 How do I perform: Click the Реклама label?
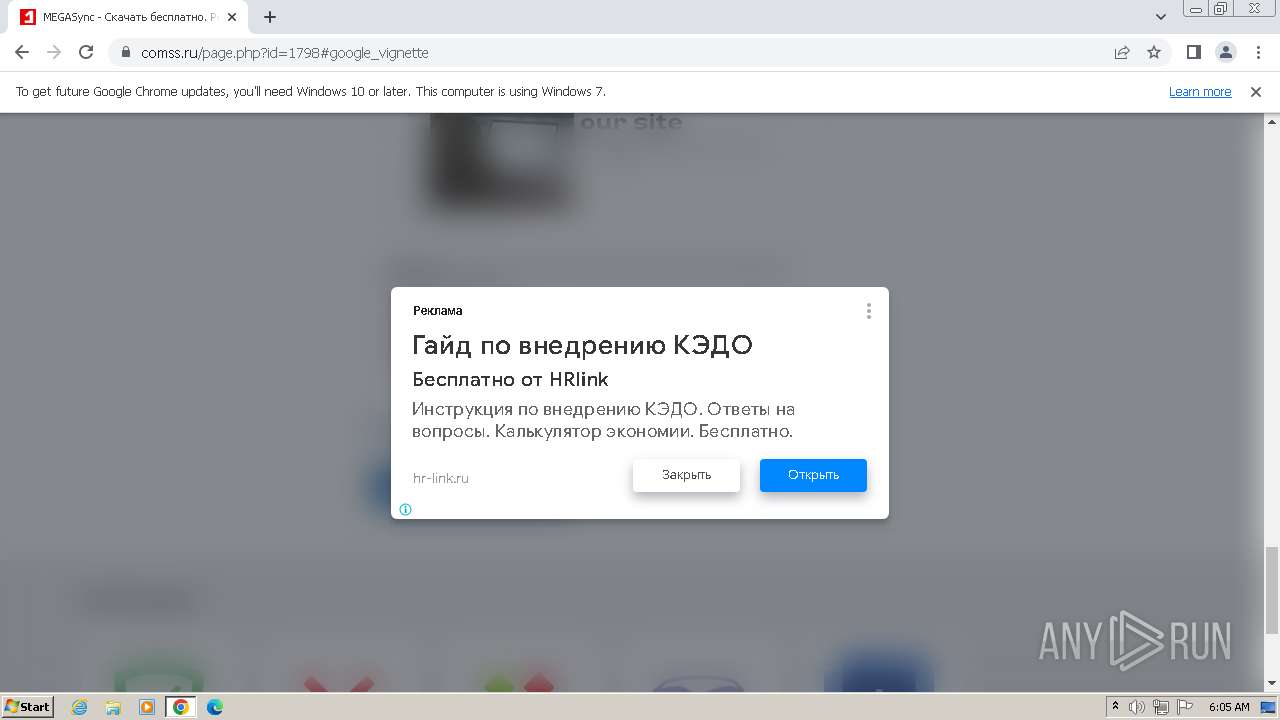438,311
